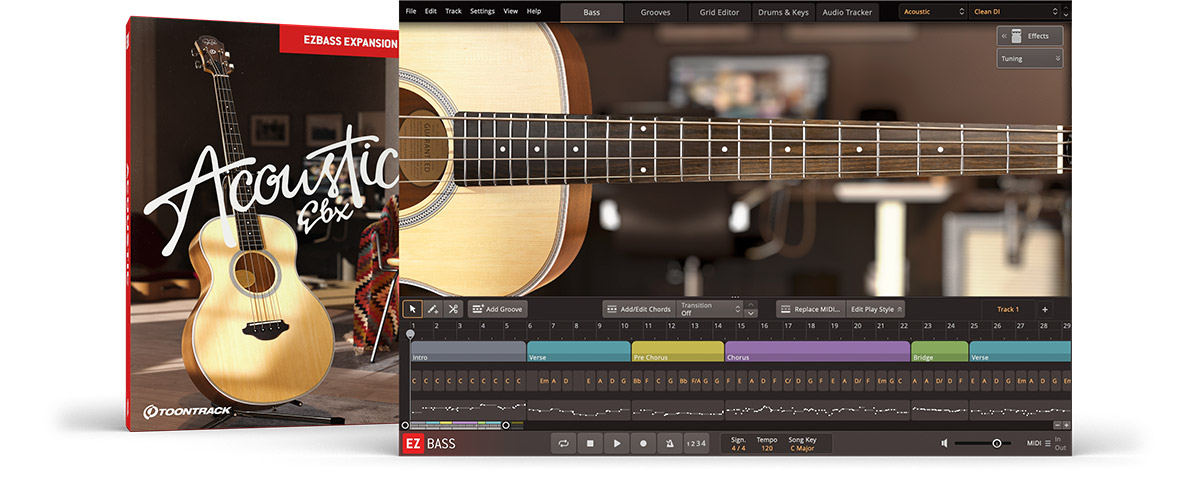Click bar 17 on the timeline ruler
Viewport: 1200px width, 488px height.
coord(788,326)
